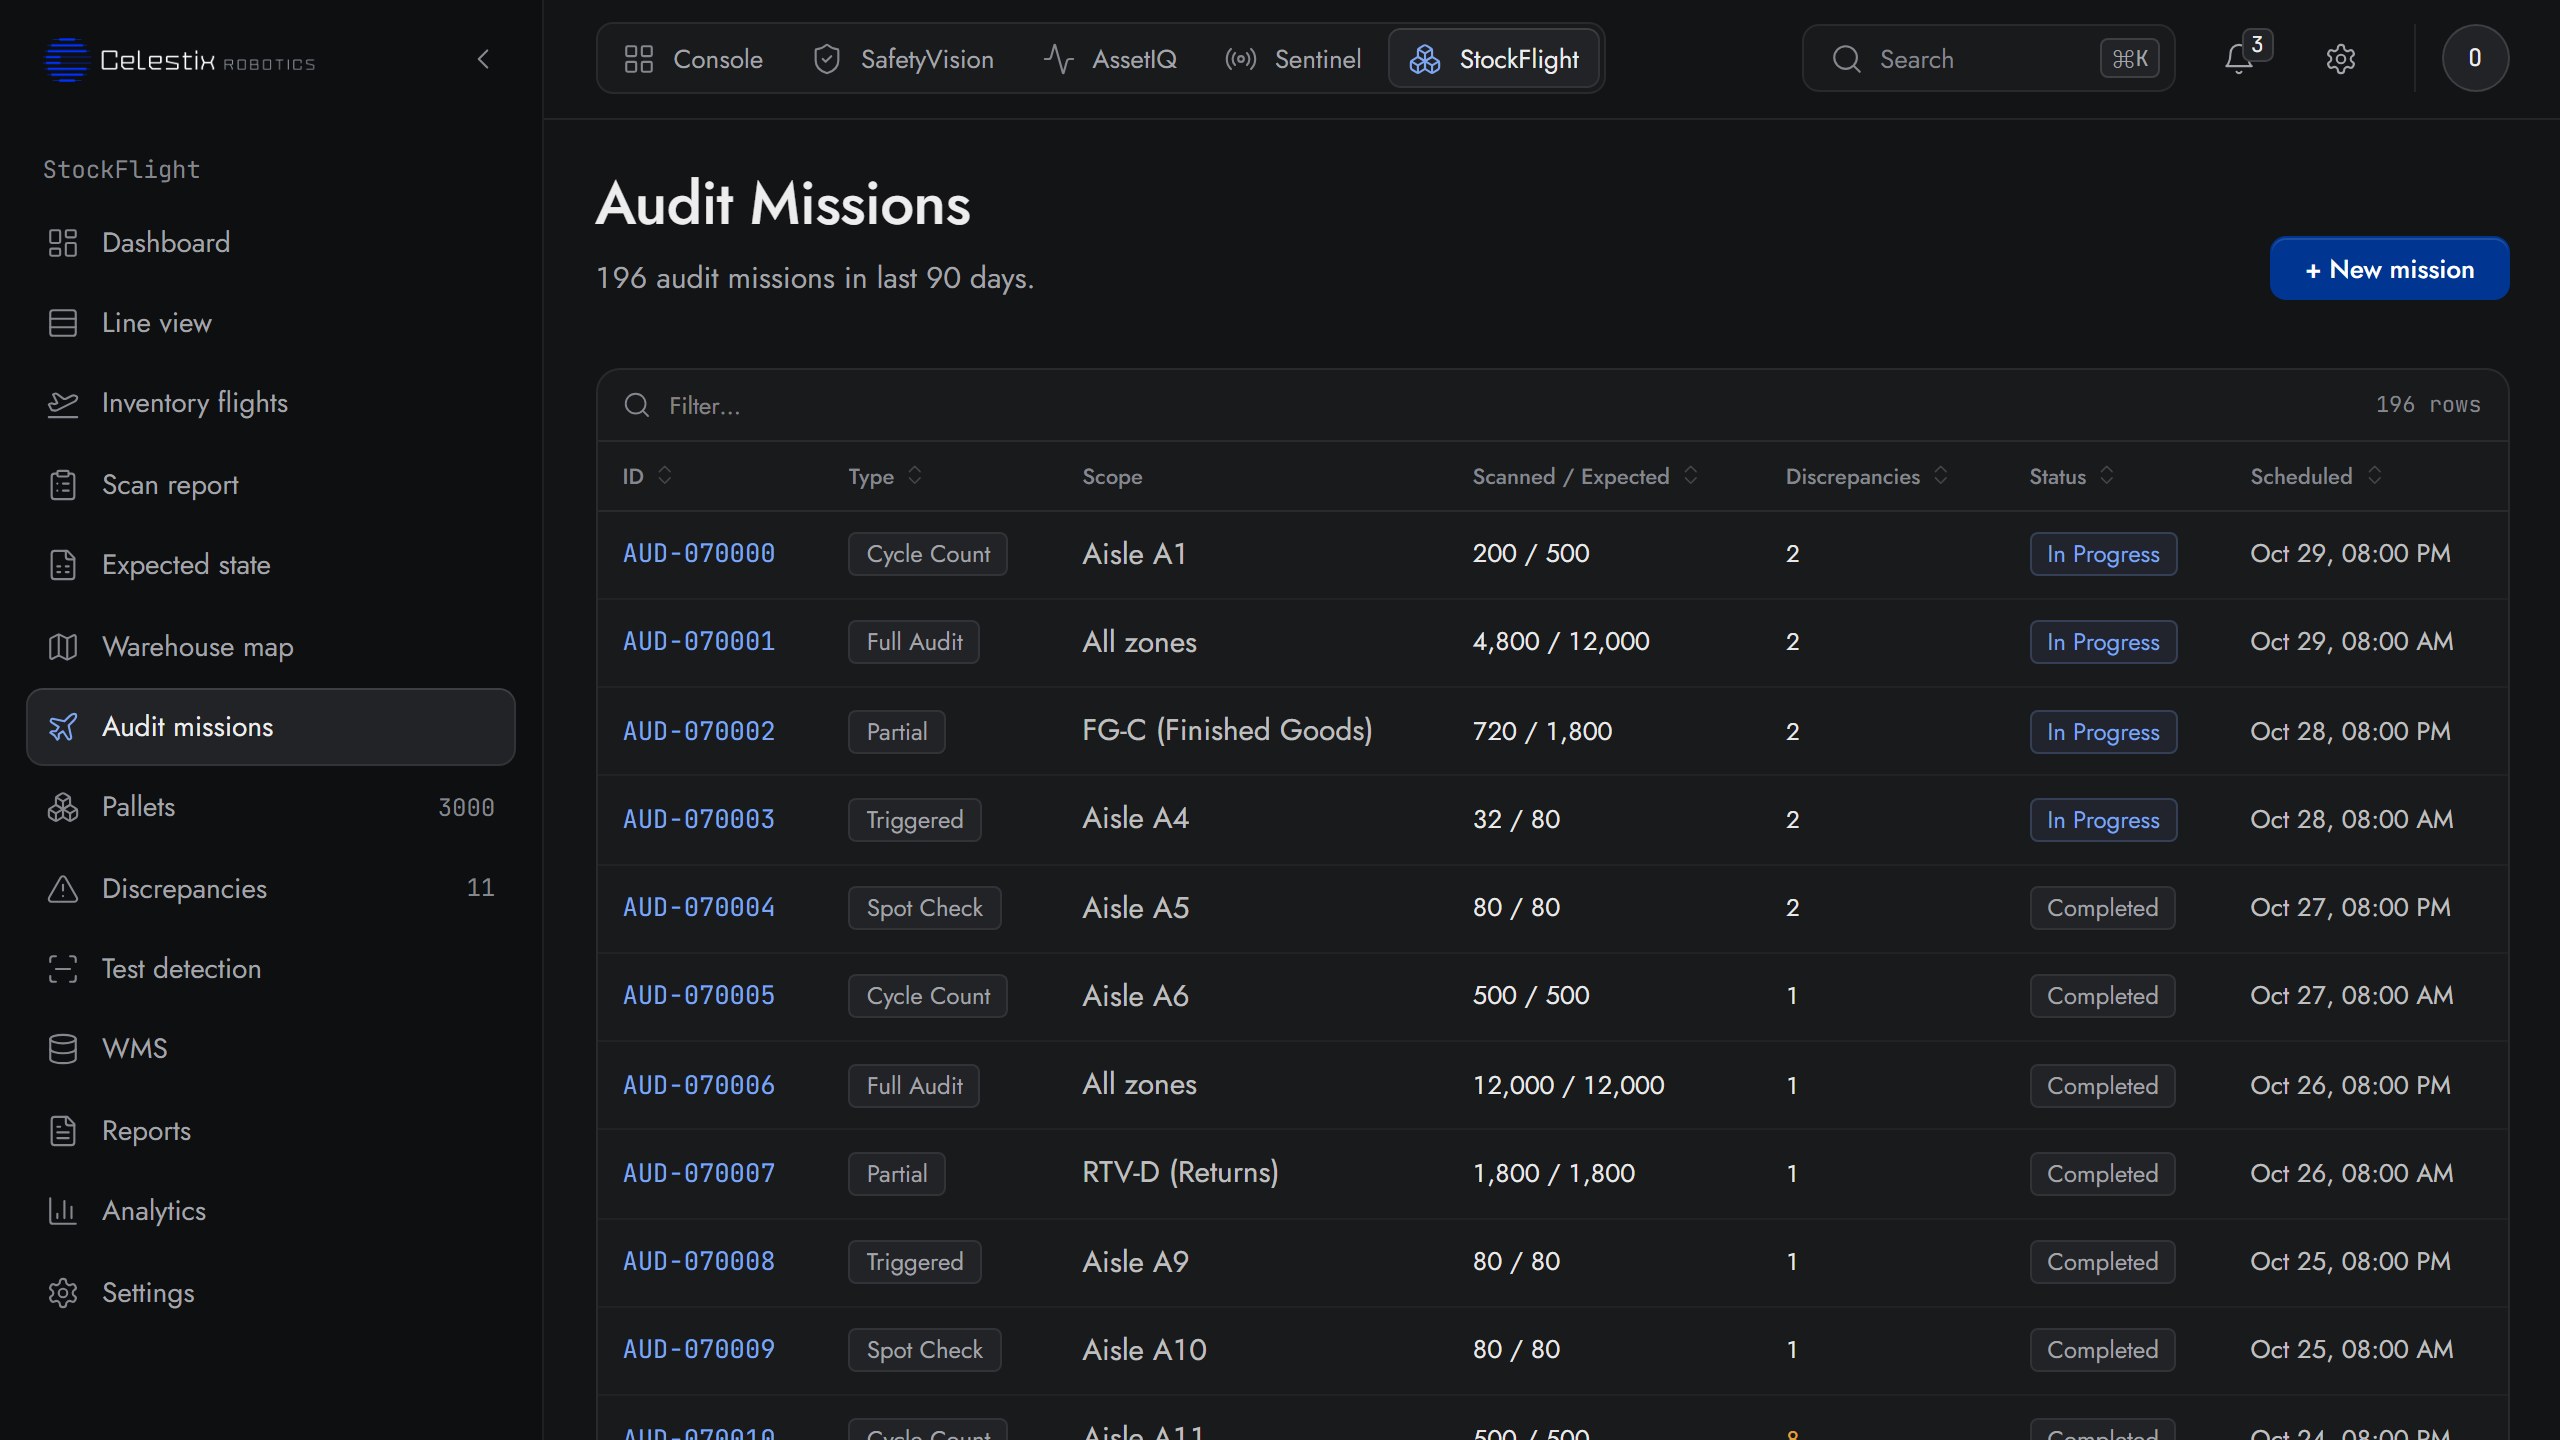The height and width of the screenshot is (1440, 2560).
Task: Open Pallets list in sidebar
Action: (271, 807)
